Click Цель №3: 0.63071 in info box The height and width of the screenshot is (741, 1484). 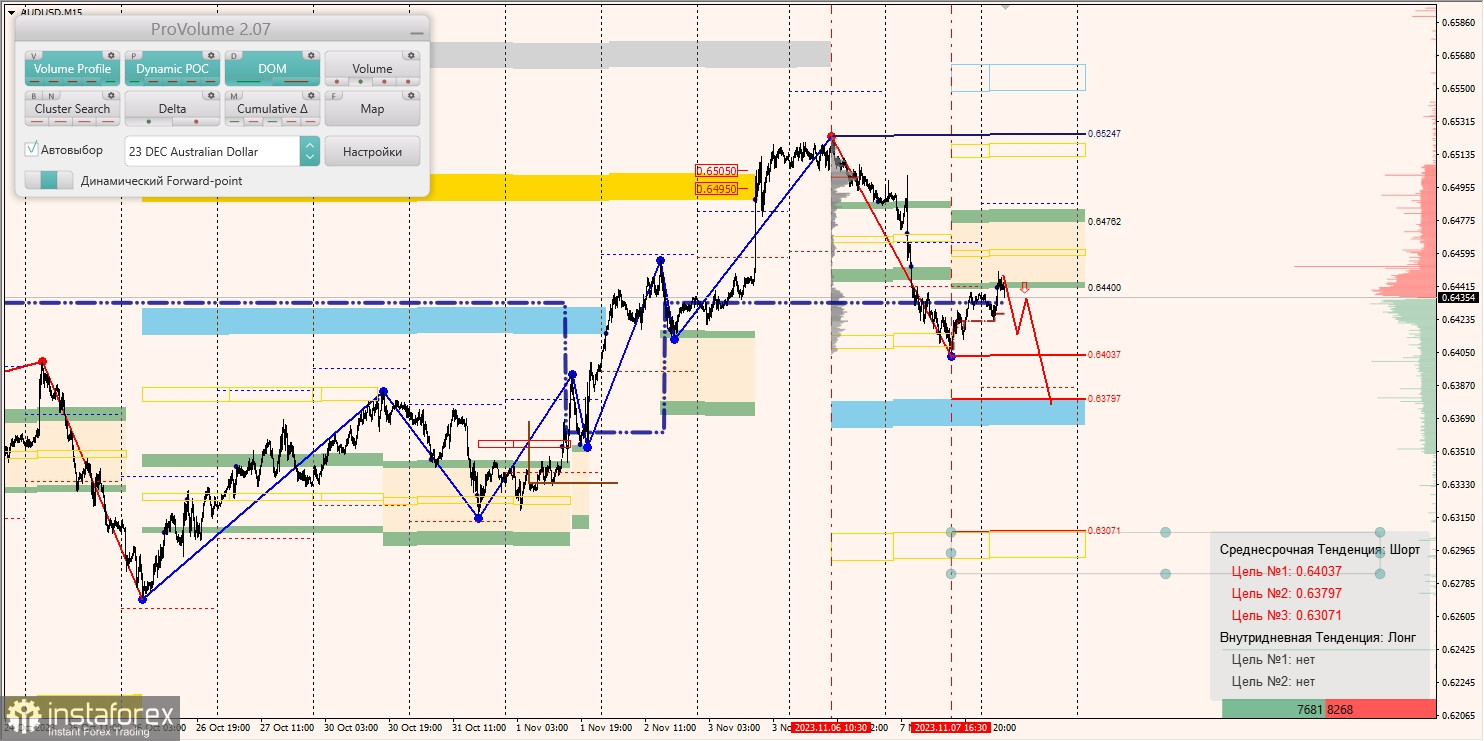pyautogui.click(x=1286, y=615)
